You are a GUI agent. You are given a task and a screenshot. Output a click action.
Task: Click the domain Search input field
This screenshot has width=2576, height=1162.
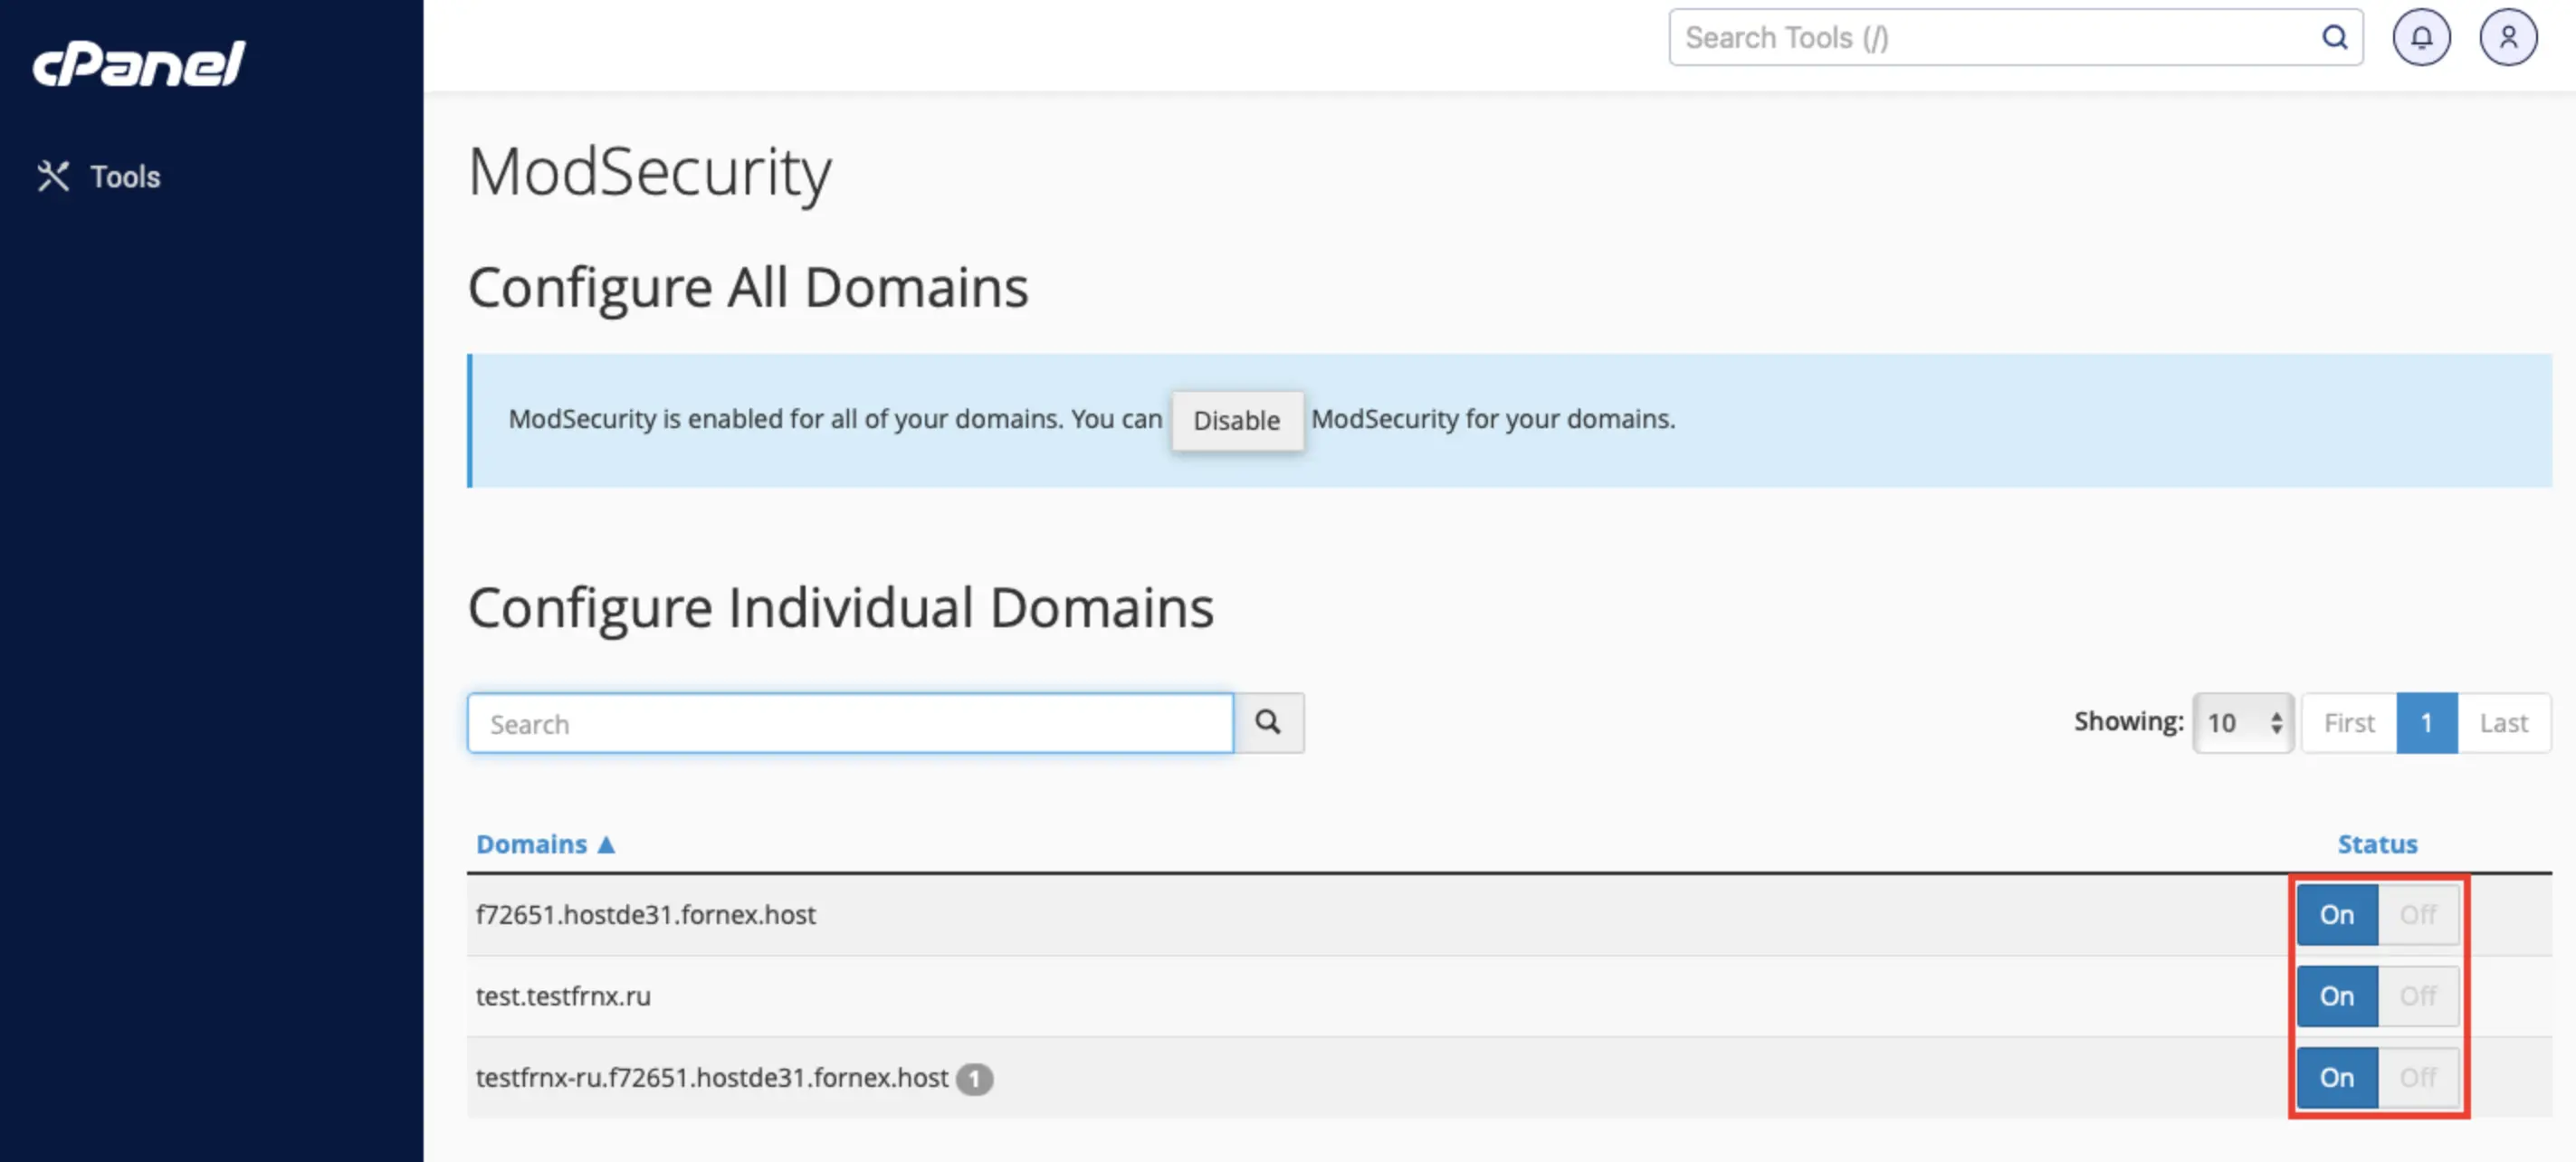(x=850, y=723)
